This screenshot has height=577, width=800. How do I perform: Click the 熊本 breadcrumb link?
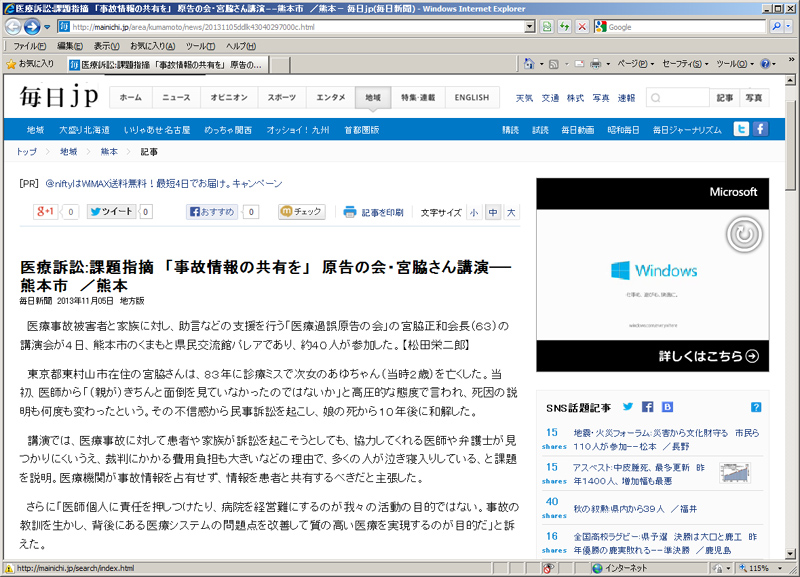click(109, 152)
